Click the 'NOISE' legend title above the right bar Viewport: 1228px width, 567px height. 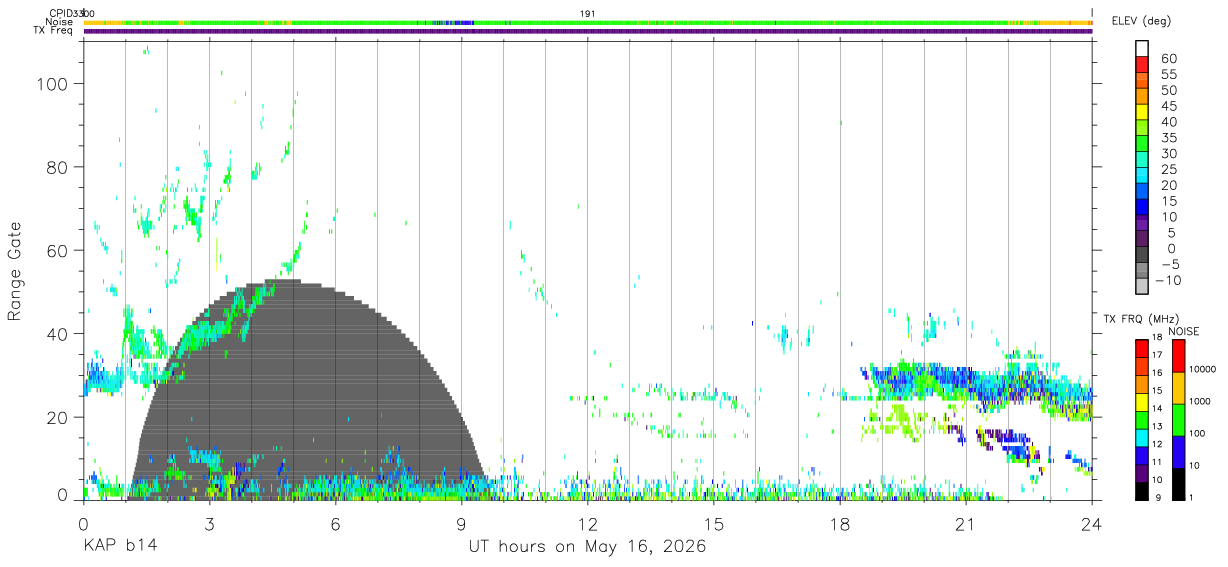(x=1183, y=331)
